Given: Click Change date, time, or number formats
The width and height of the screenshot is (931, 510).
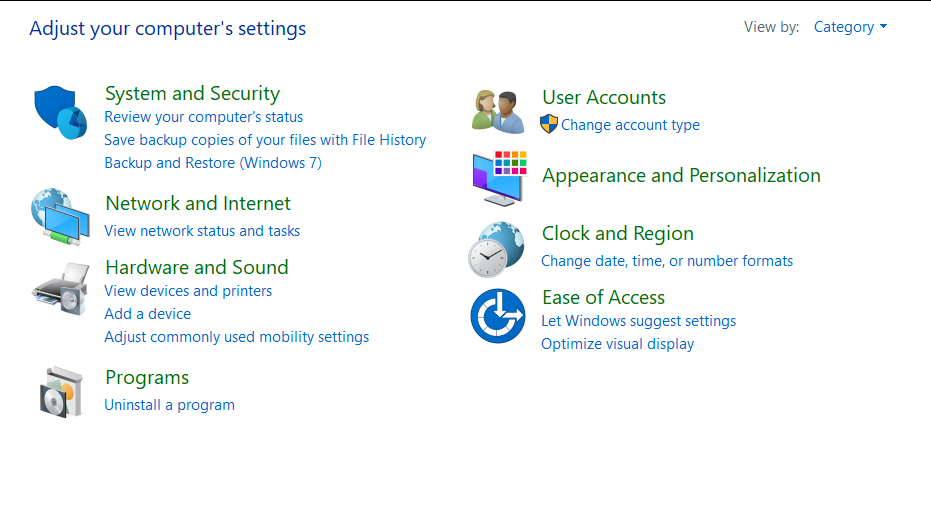Looking at the screenshot, I should pyautogui.click(x=667, y=261).
